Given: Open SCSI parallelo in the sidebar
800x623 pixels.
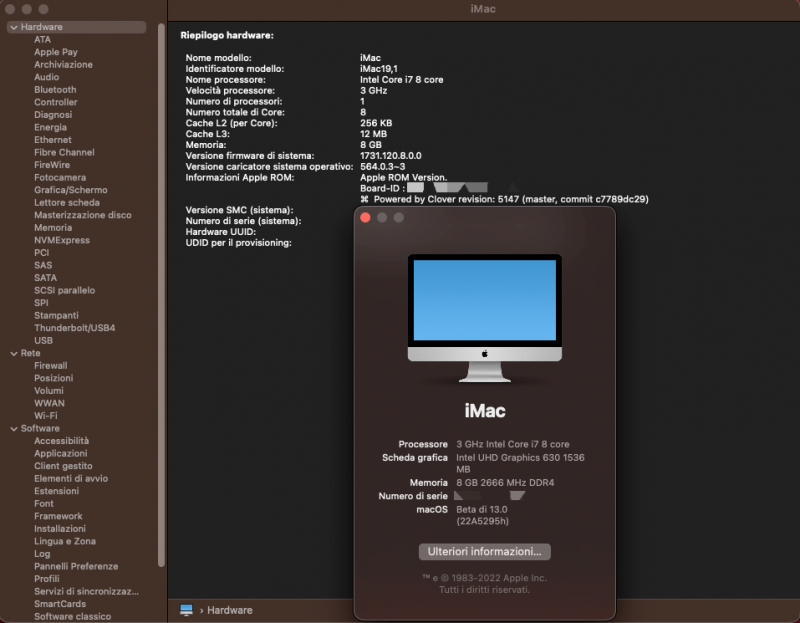Looking at the screenshot, I should coord(64,290).
